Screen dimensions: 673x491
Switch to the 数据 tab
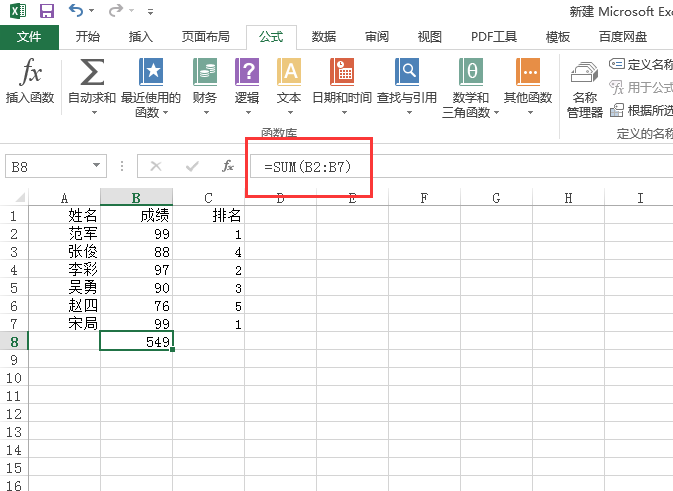coord(324,37)
